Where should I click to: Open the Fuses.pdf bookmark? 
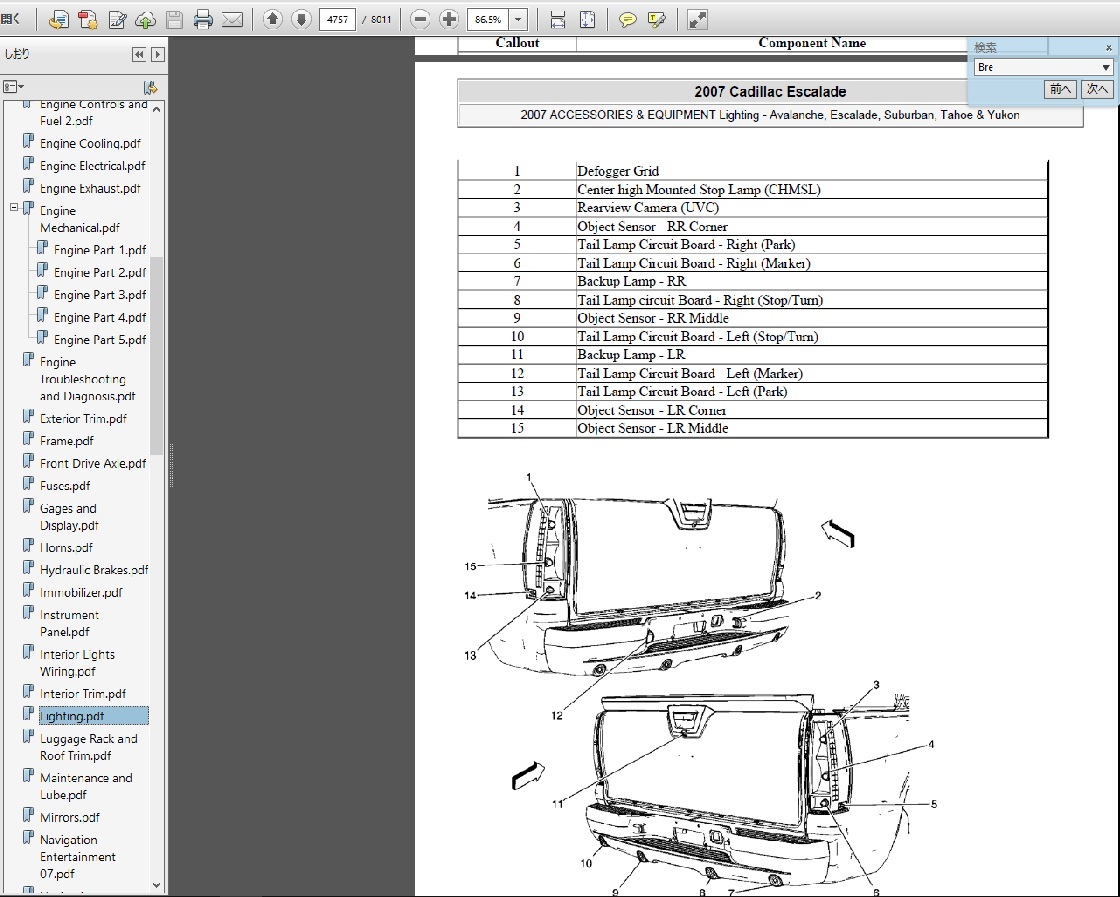pyautogui.click(x=65, y=486)
